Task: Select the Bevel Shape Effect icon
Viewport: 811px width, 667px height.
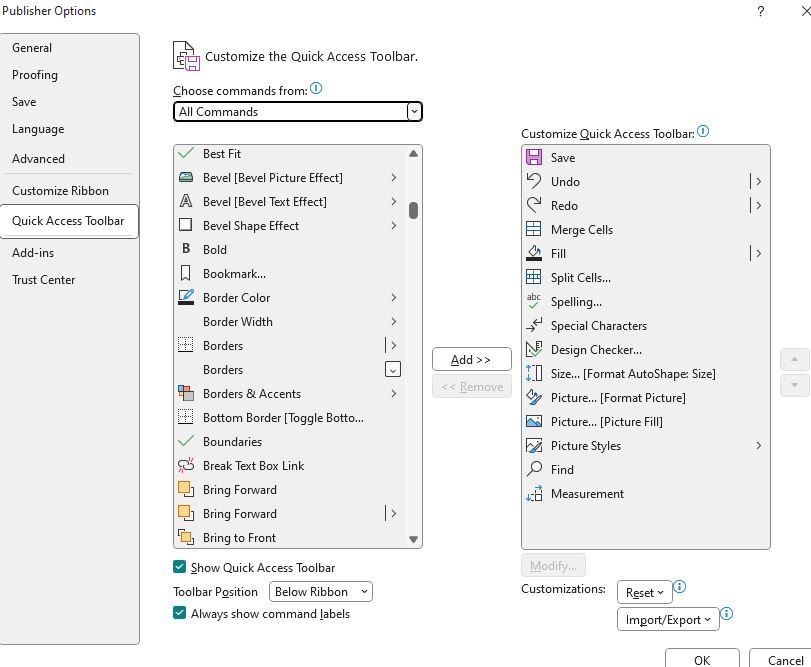Action: coord(186,225)
